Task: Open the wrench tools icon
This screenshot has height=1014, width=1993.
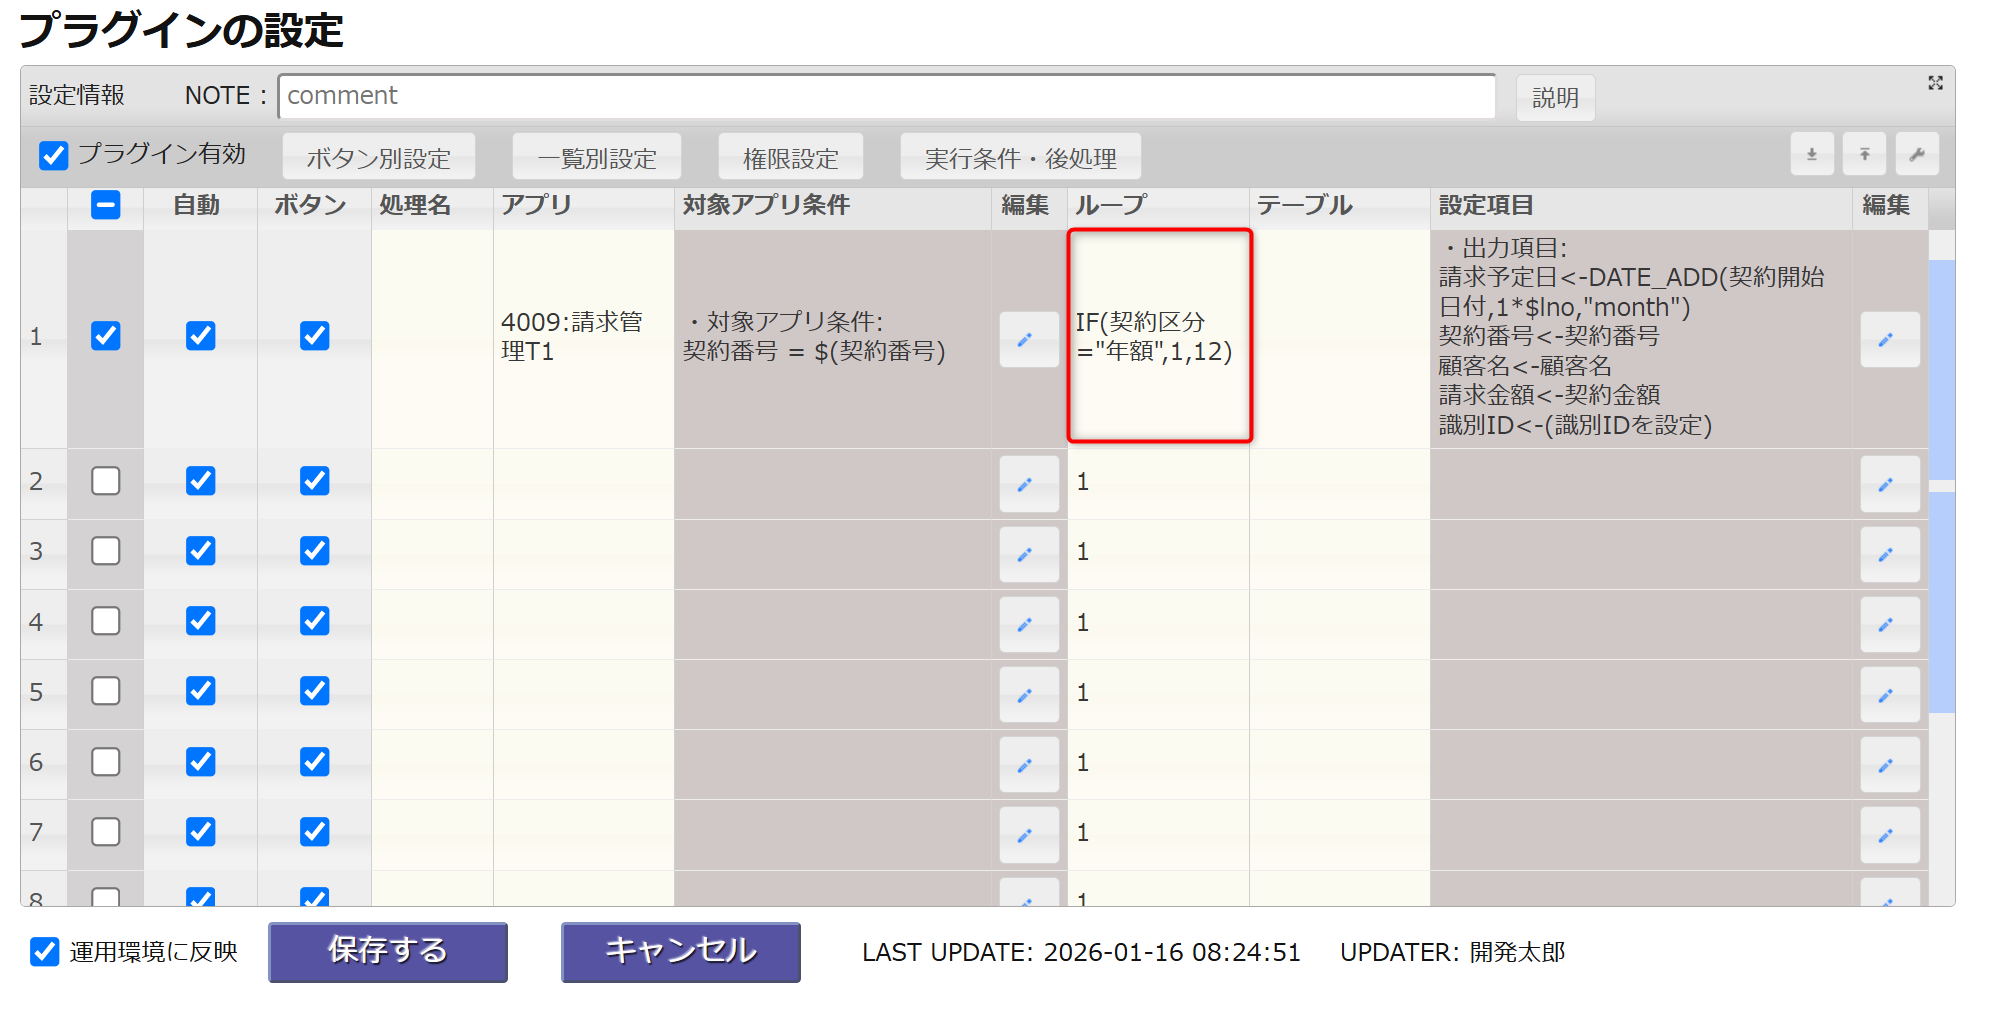Action: click(1916, 154)
